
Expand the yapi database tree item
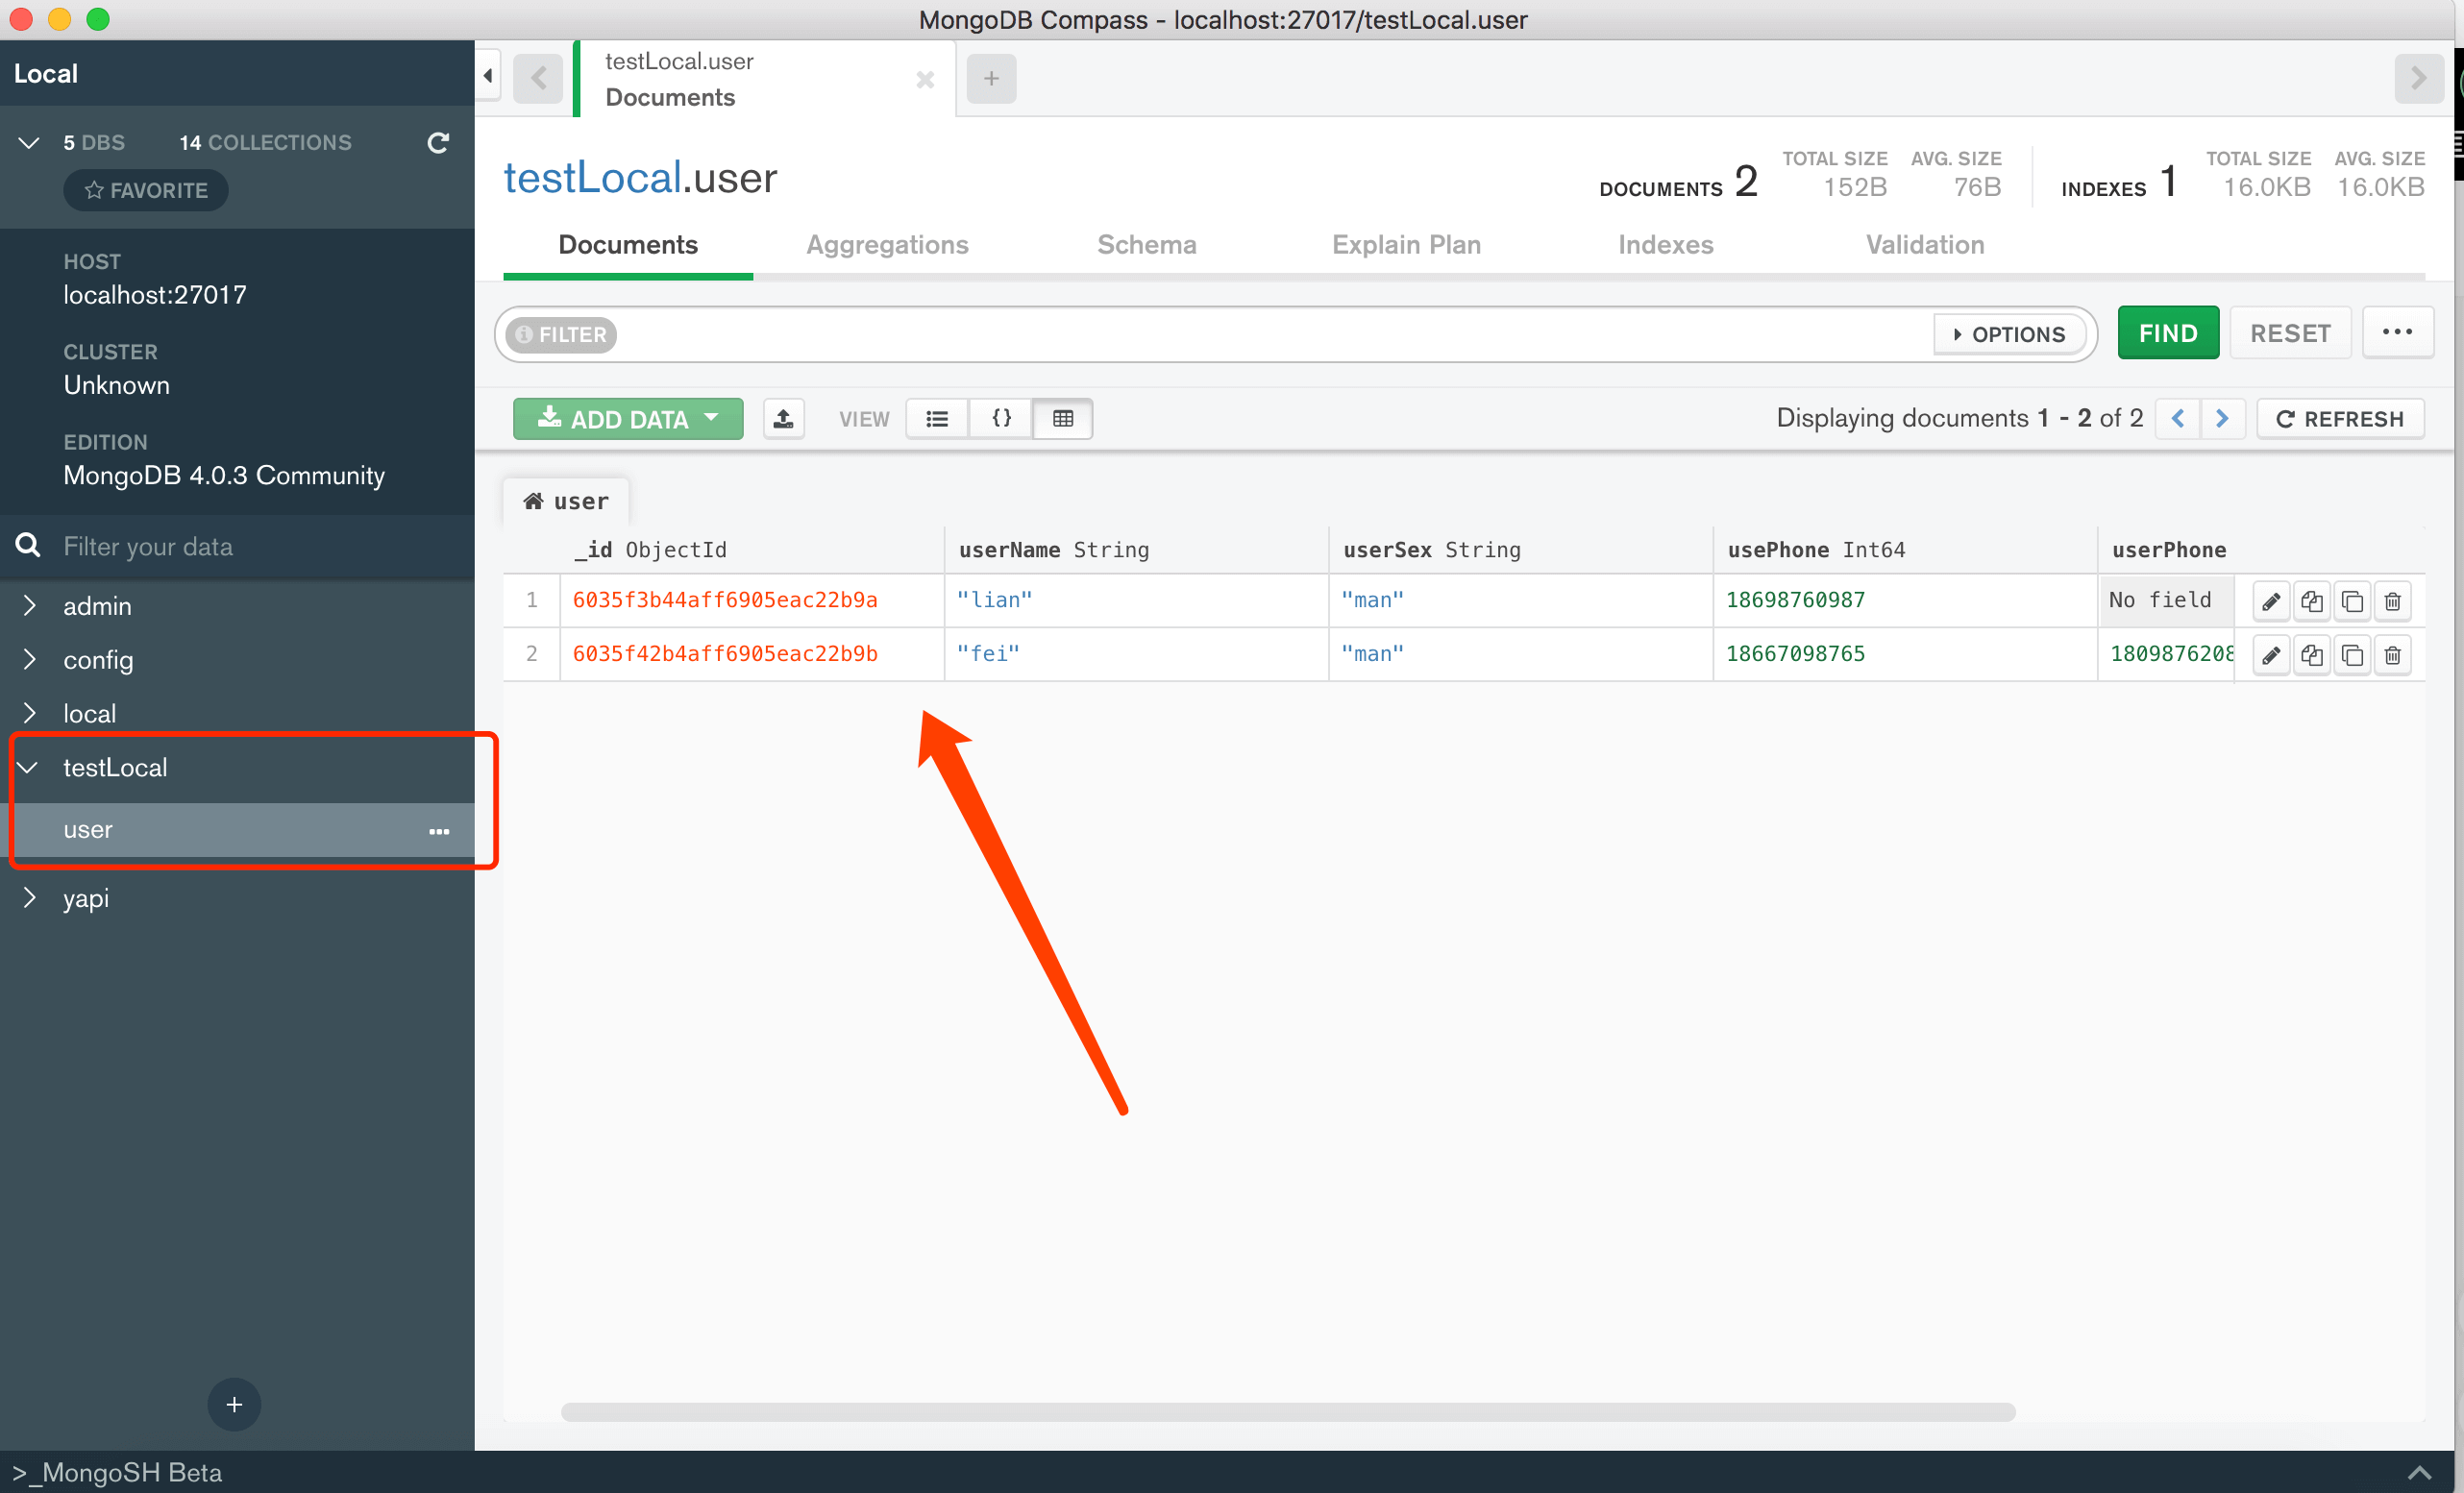pyautogui.click(x=28, y=896)
